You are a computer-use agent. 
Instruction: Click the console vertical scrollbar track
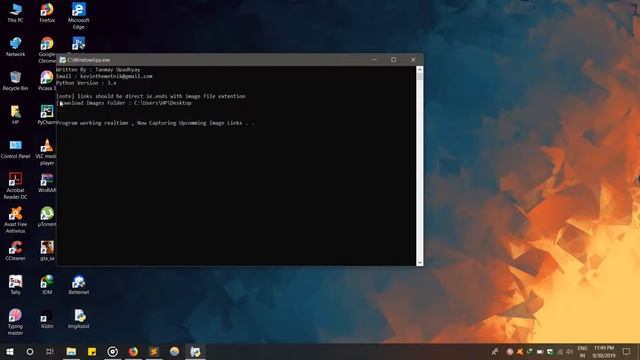tap(420, 166)
